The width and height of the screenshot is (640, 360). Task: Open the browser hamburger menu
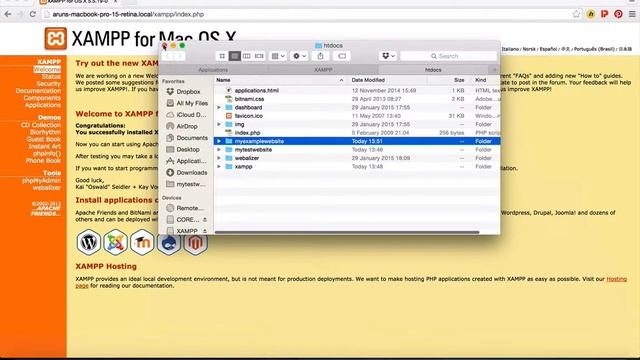click(632, 14)
